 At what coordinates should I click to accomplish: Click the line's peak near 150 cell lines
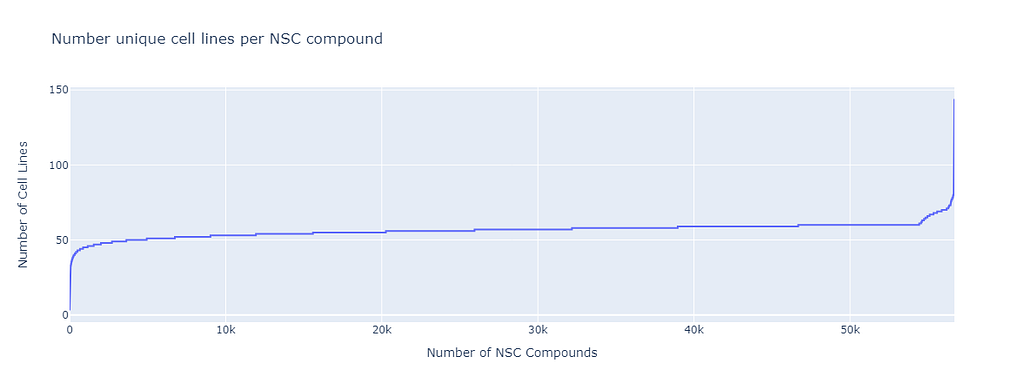pos(953,100)
